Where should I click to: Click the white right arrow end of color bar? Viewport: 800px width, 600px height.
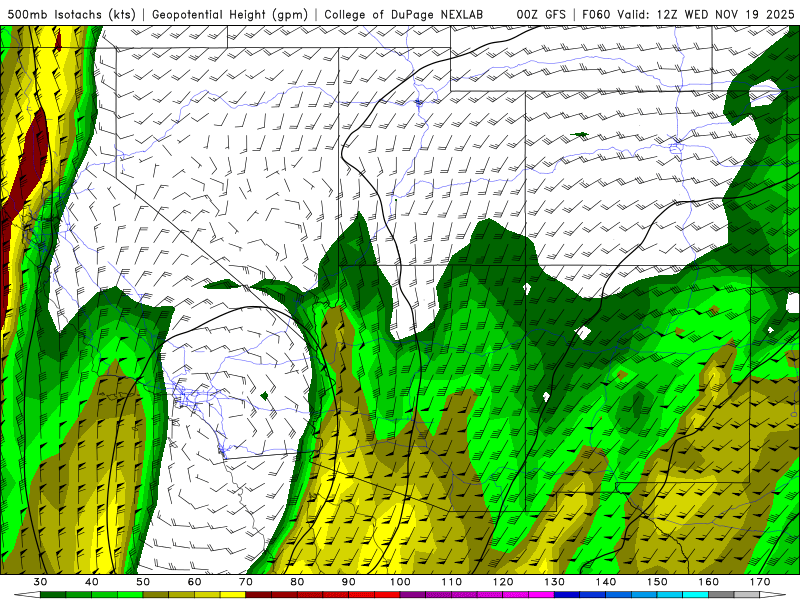tap(773, 595)
